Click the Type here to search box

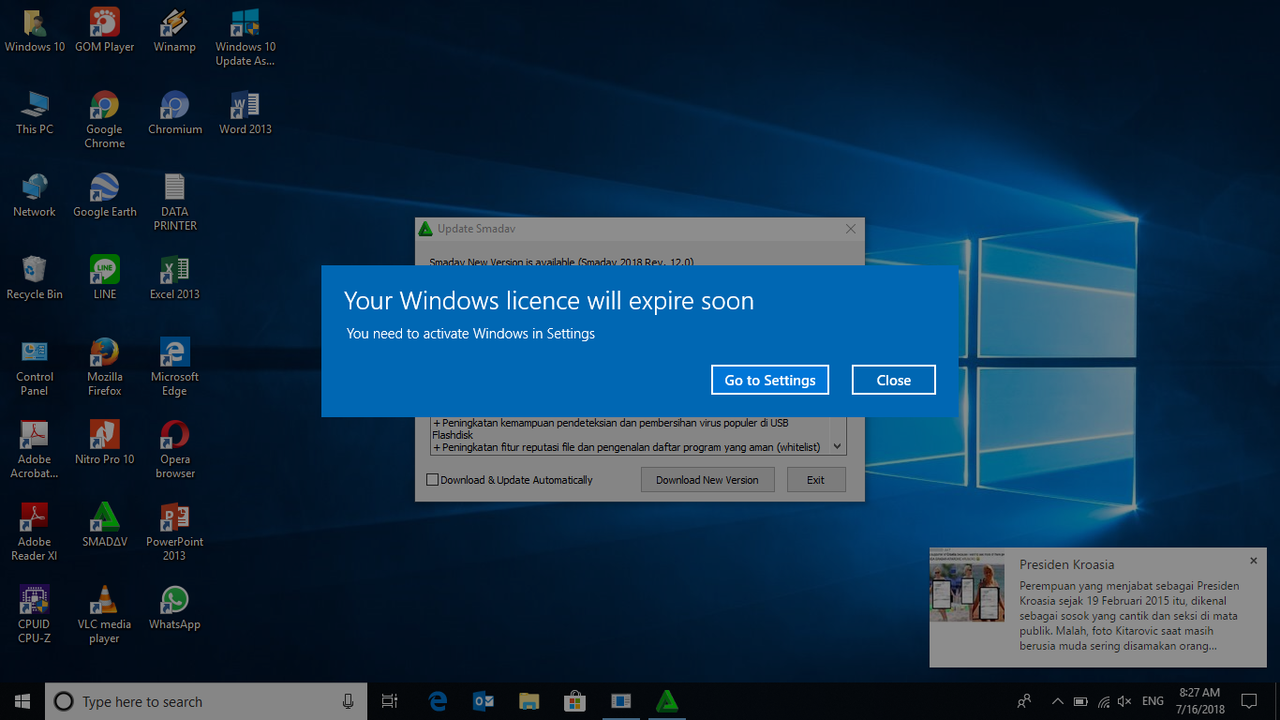[206, 701]
